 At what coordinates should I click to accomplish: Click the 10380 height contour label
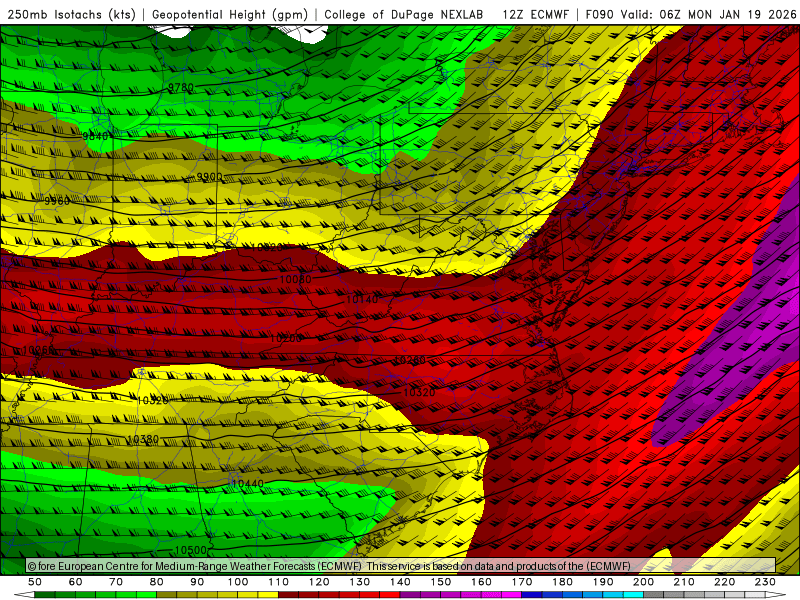[143, 439]
